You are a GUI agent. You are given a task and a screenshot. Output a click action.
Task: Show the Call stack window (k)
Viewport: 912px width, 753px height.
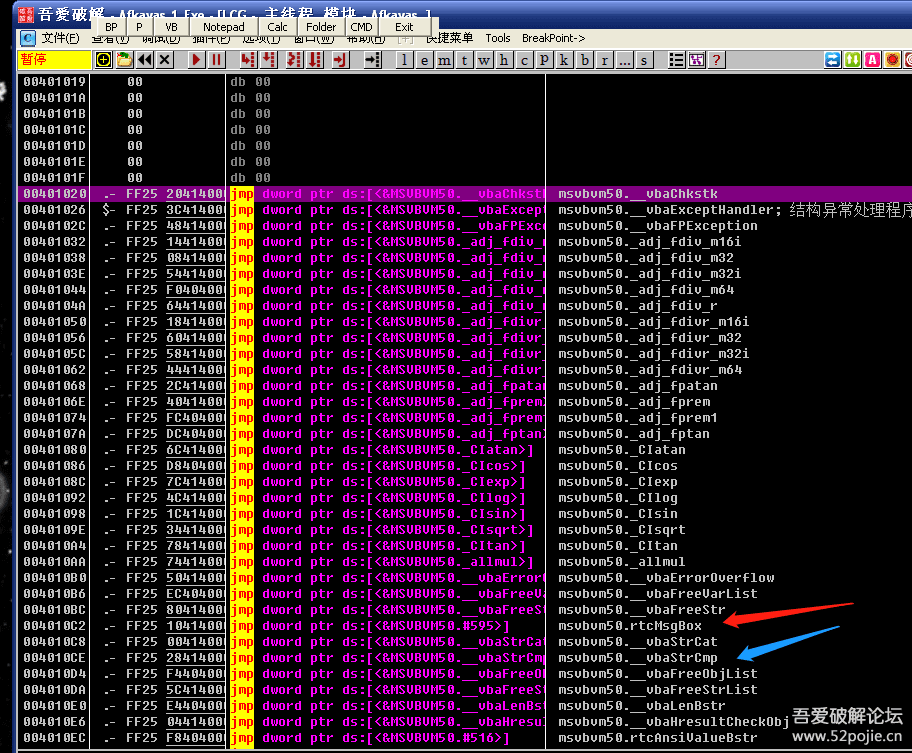[565, 60]
